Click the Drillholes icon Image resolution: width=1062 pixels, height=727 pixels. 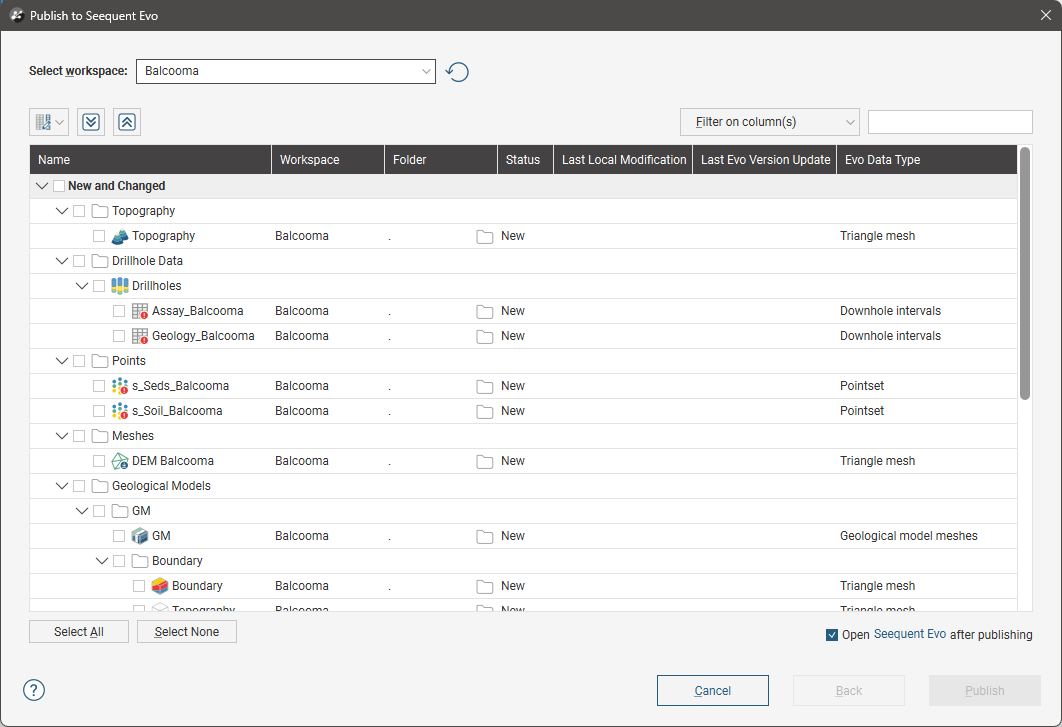tap(120, 286)
